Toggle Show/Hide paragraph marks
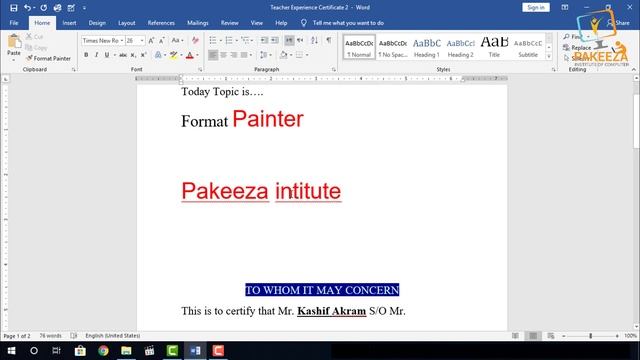The width and height of the screenshot is (640, 360). pos(328,40)
